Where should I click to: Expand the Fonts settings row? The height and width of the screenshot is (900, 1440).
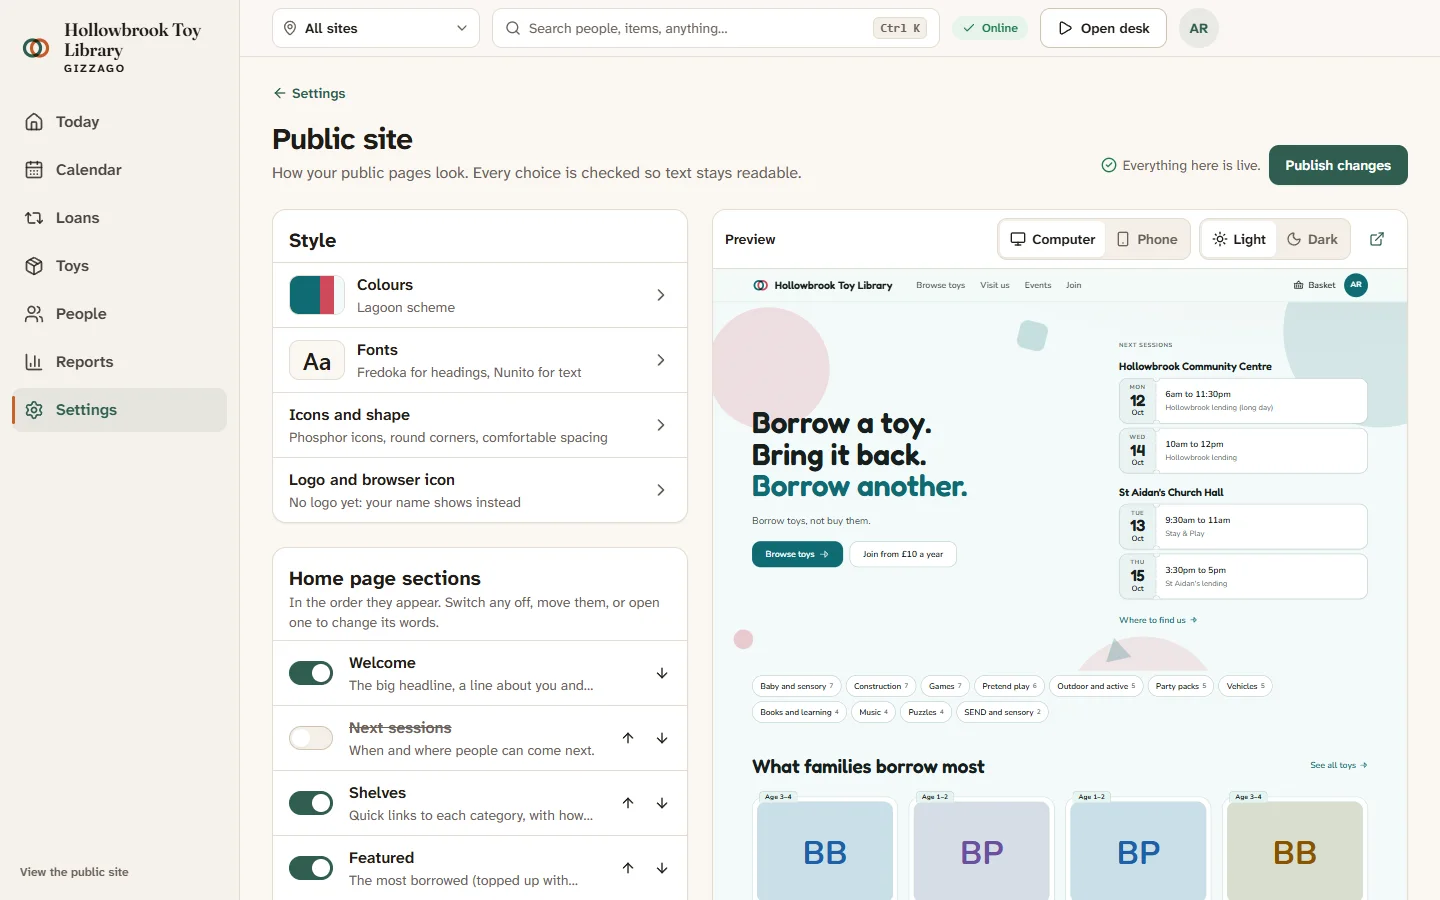click(x=480, y=360)
